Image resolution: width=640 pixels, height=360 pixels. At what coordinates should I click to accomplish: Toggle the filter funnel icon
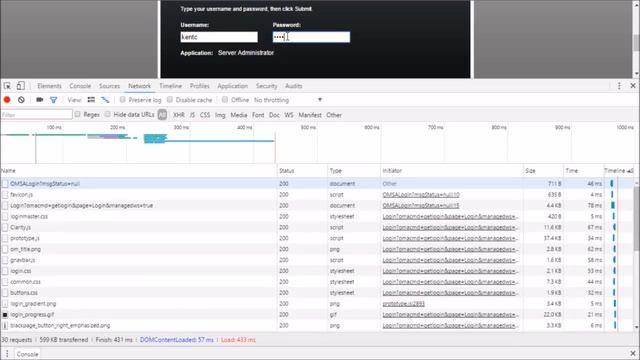(x=53, y=100)
